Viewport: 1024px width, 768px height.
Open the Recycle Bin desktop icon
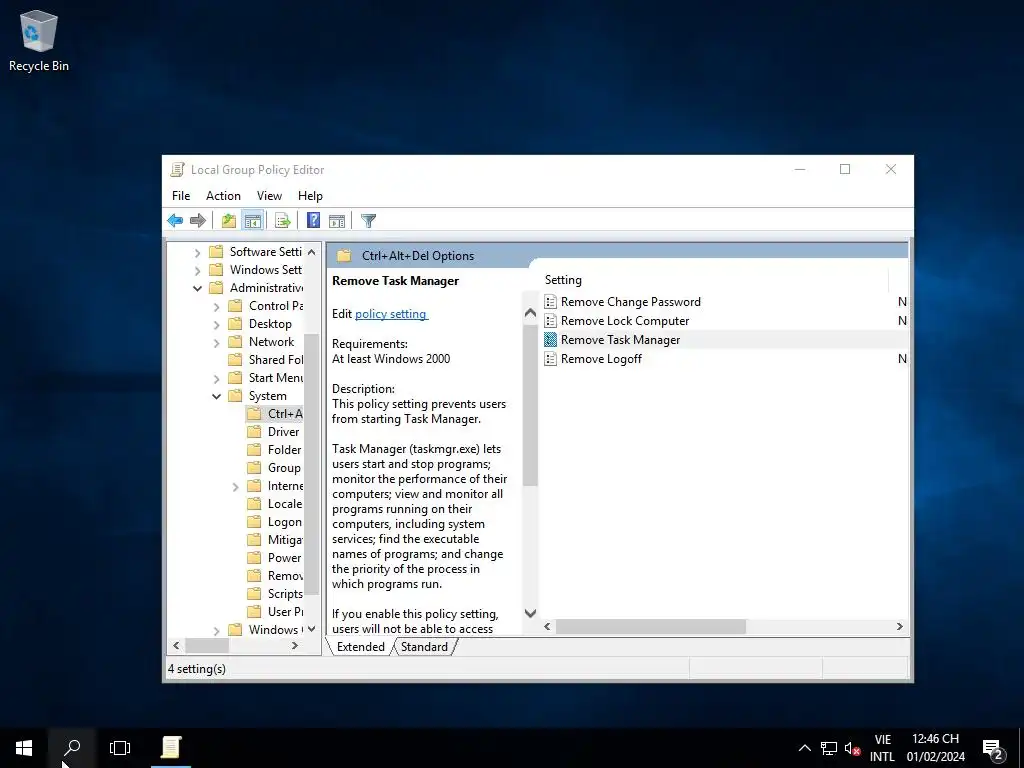click(x=39, y=40)
